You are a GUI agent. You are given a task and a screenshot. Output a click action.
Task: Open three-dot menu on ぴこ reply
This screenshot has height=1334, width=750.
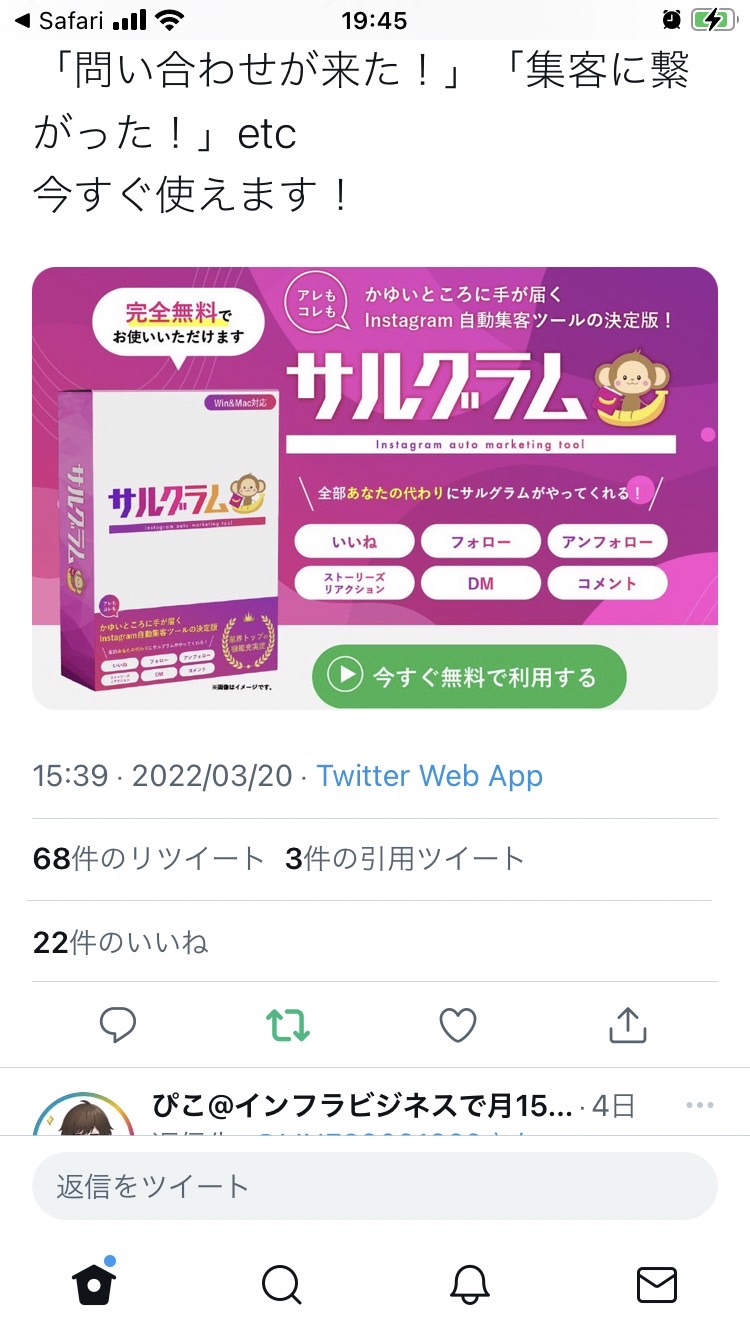point(700,1105)
